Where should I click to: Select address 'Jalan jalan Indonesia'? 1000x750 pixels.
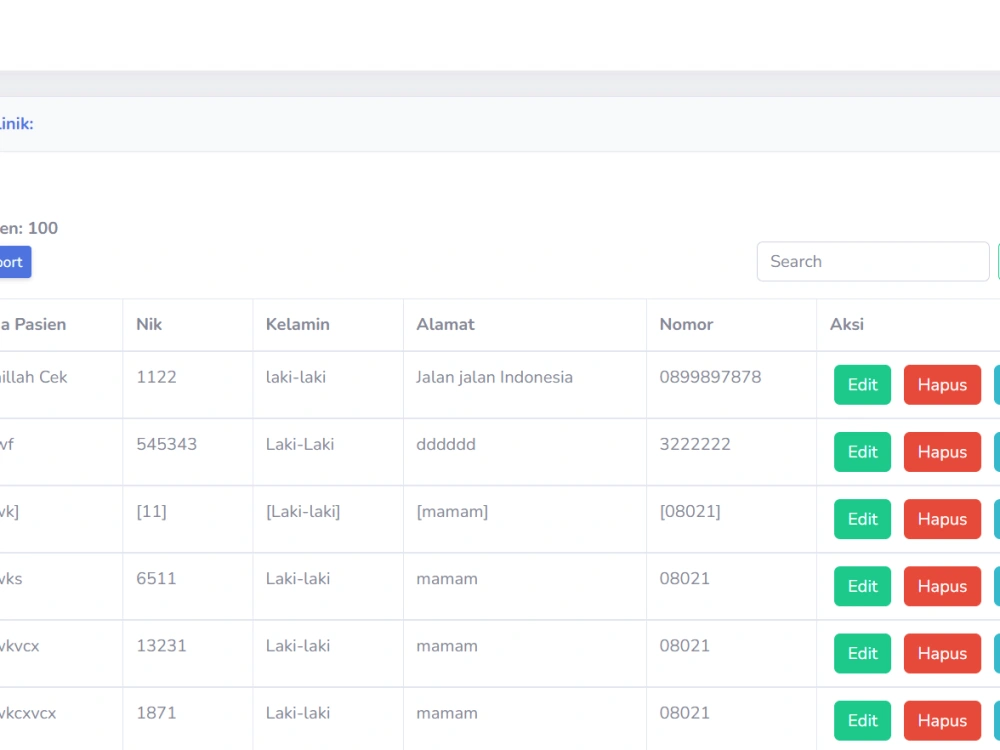click(494, 378)
